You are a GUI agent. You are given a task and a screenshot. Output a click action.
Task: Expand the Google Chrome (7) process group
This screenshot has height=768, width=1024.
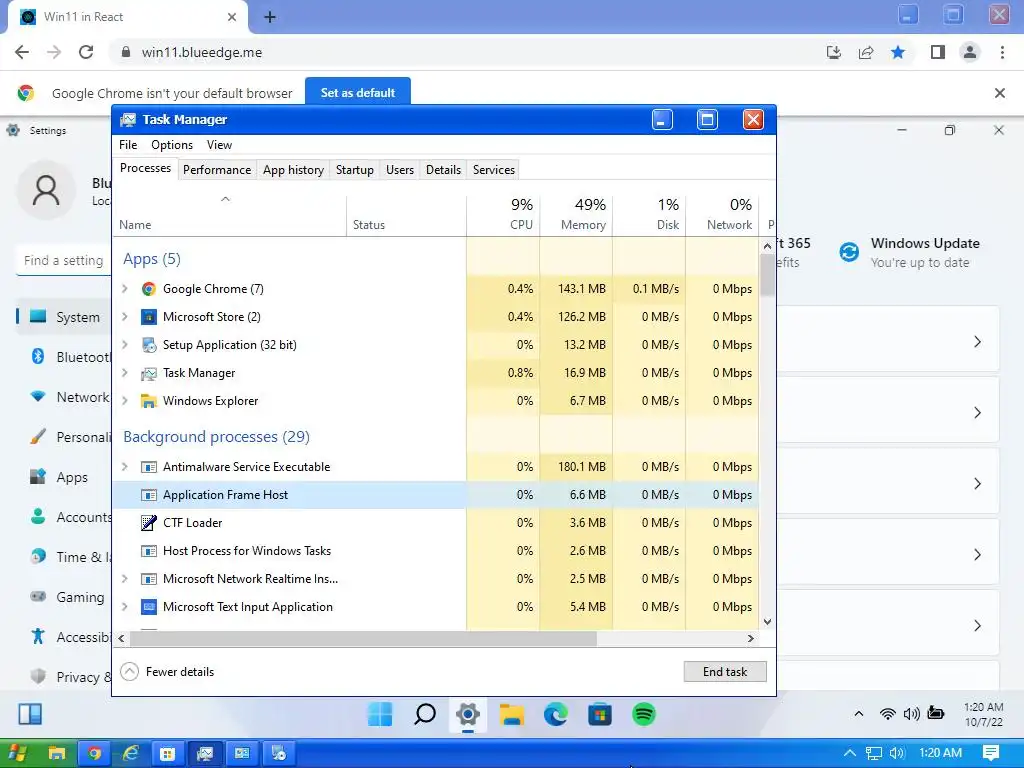point(125,289)
